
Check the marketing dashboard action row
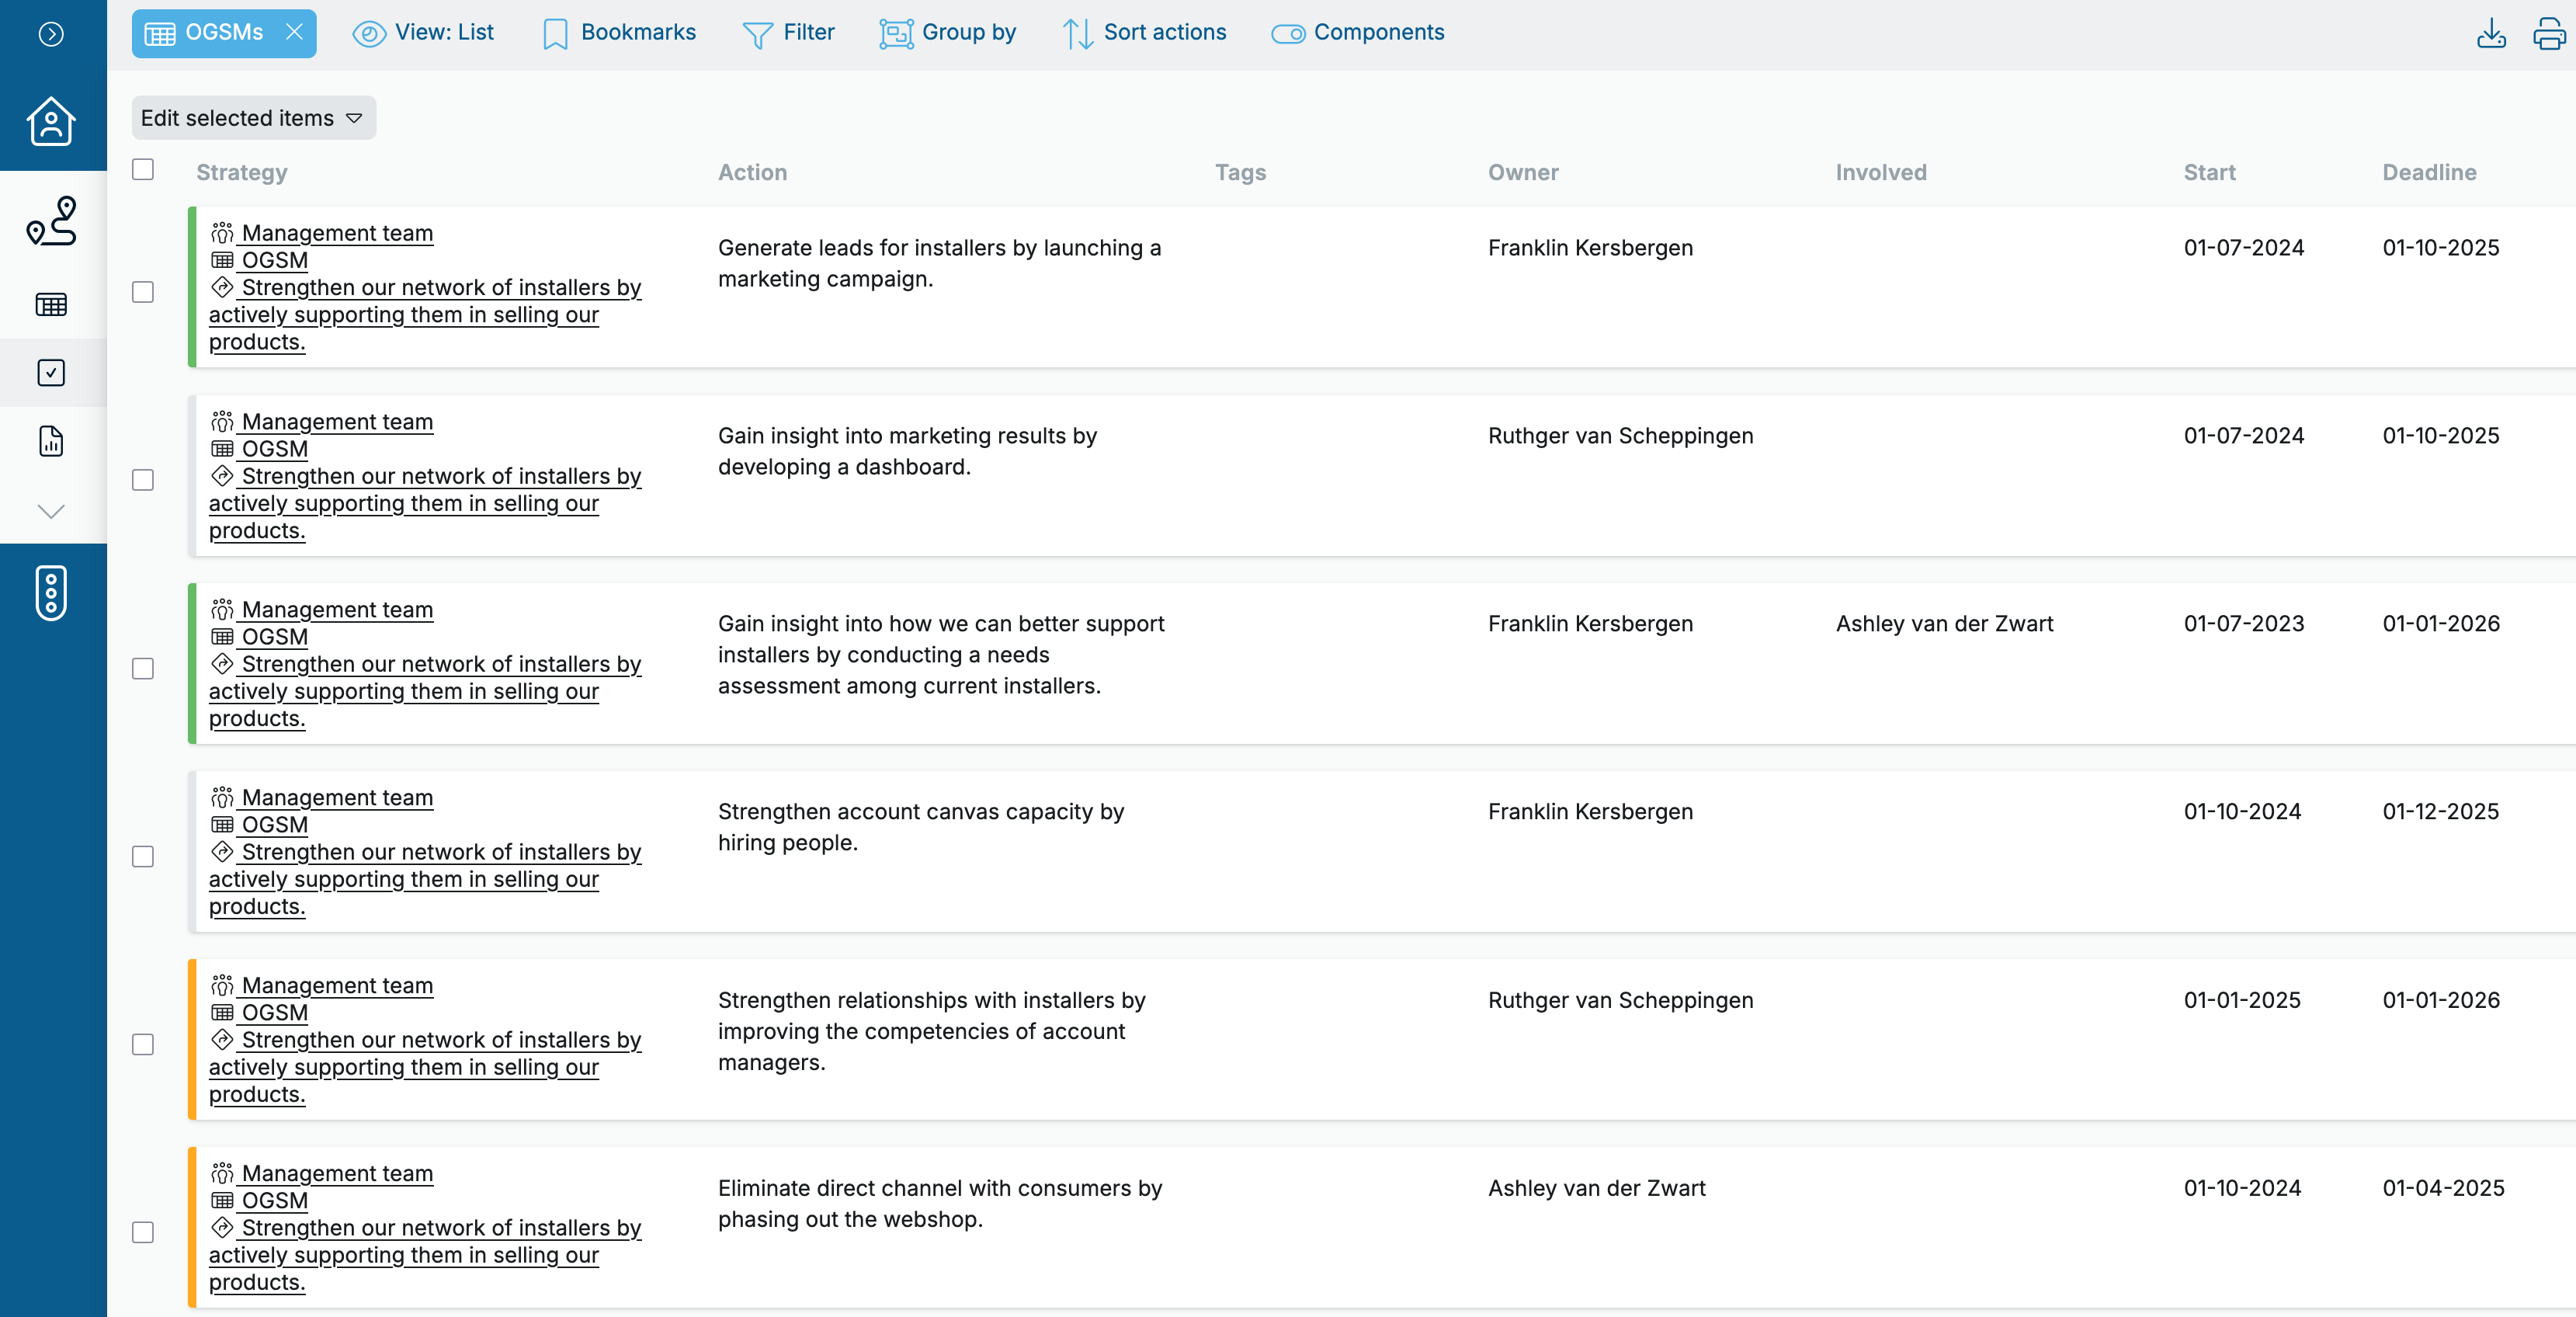143,480
